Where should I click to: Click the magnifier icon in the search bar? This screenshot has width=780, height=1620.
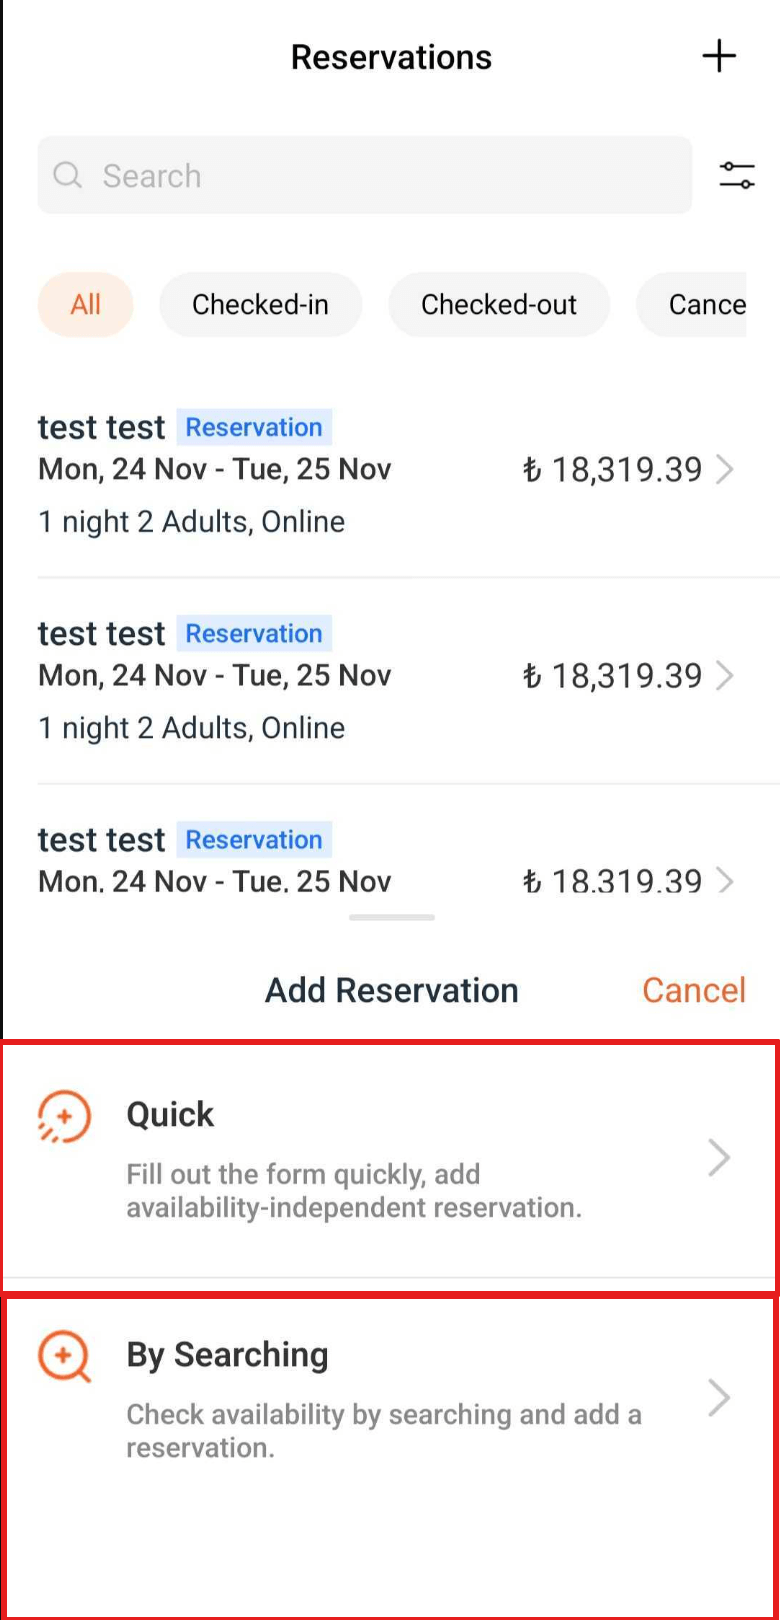pyautogui.click(x=67, y=176)
